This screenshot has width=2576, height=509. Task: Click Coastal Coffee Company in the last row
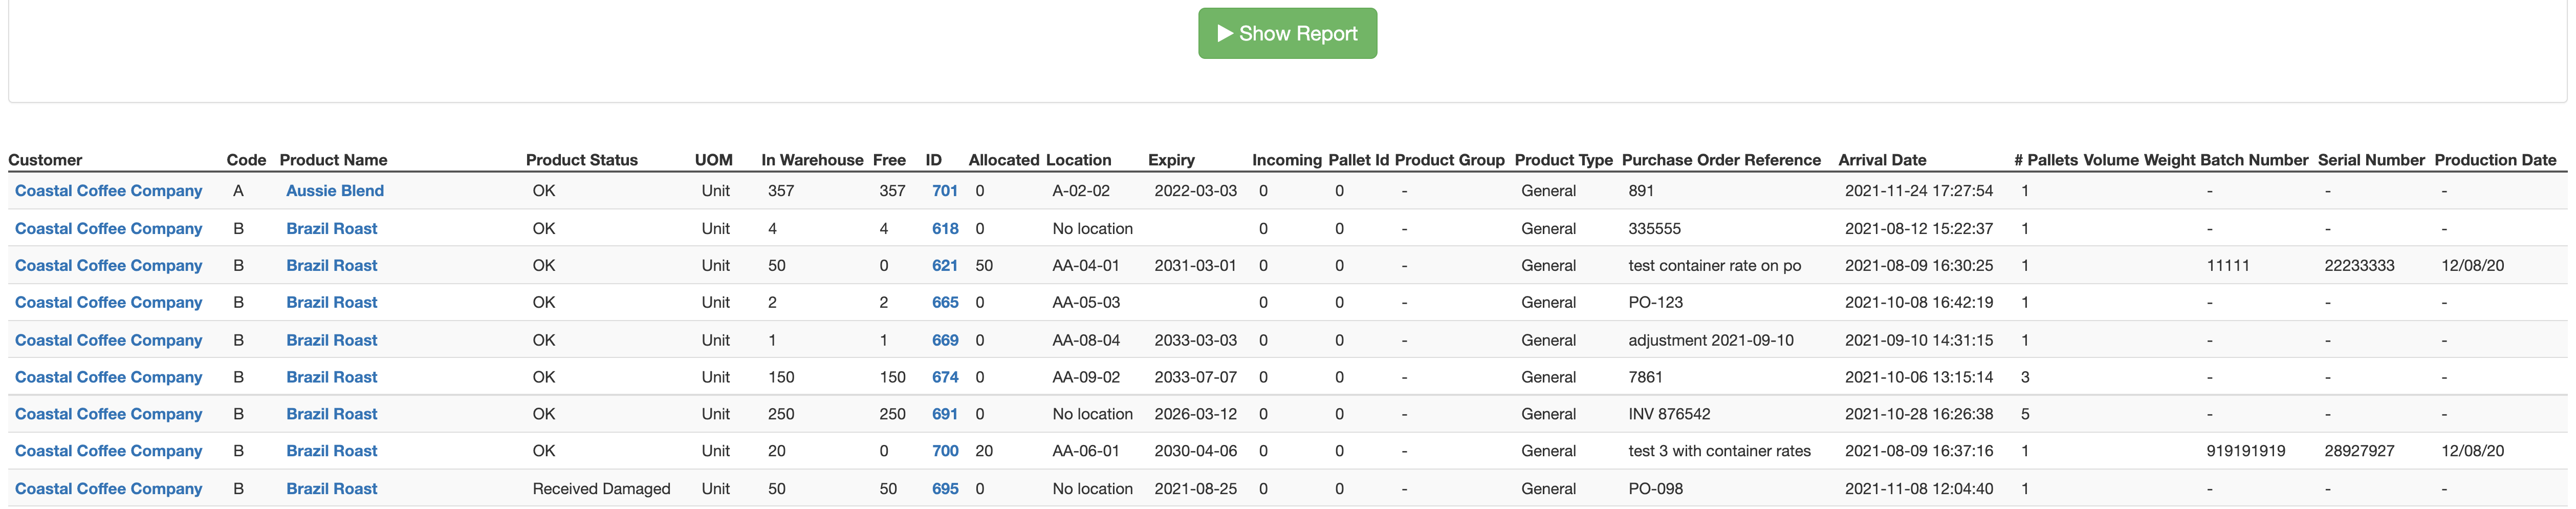point(108,488)
